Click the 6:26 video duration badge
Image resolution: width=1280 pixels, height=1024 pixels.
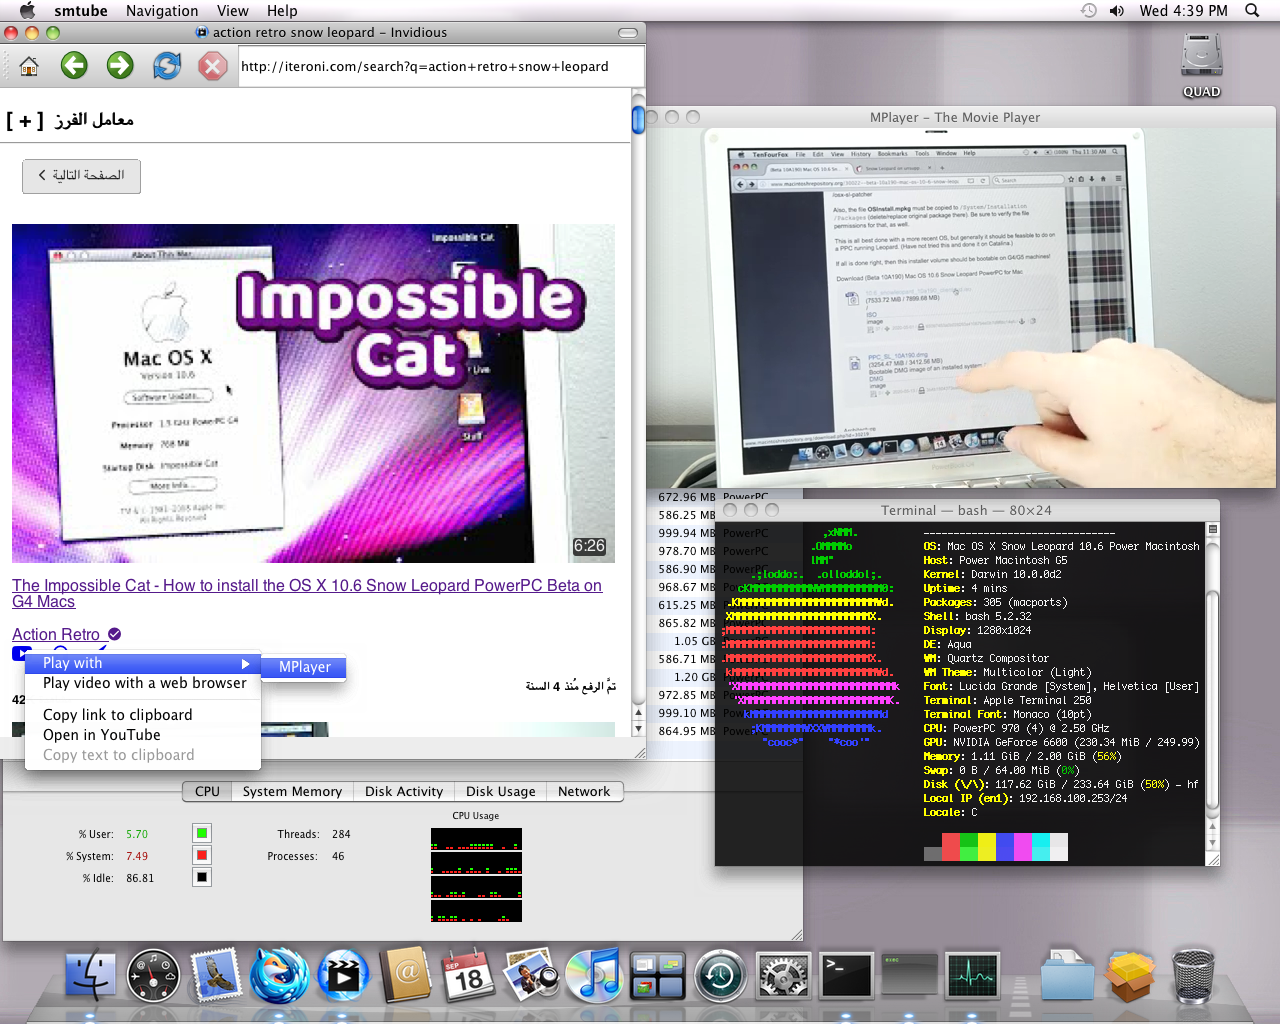click(x=589, y=546)
